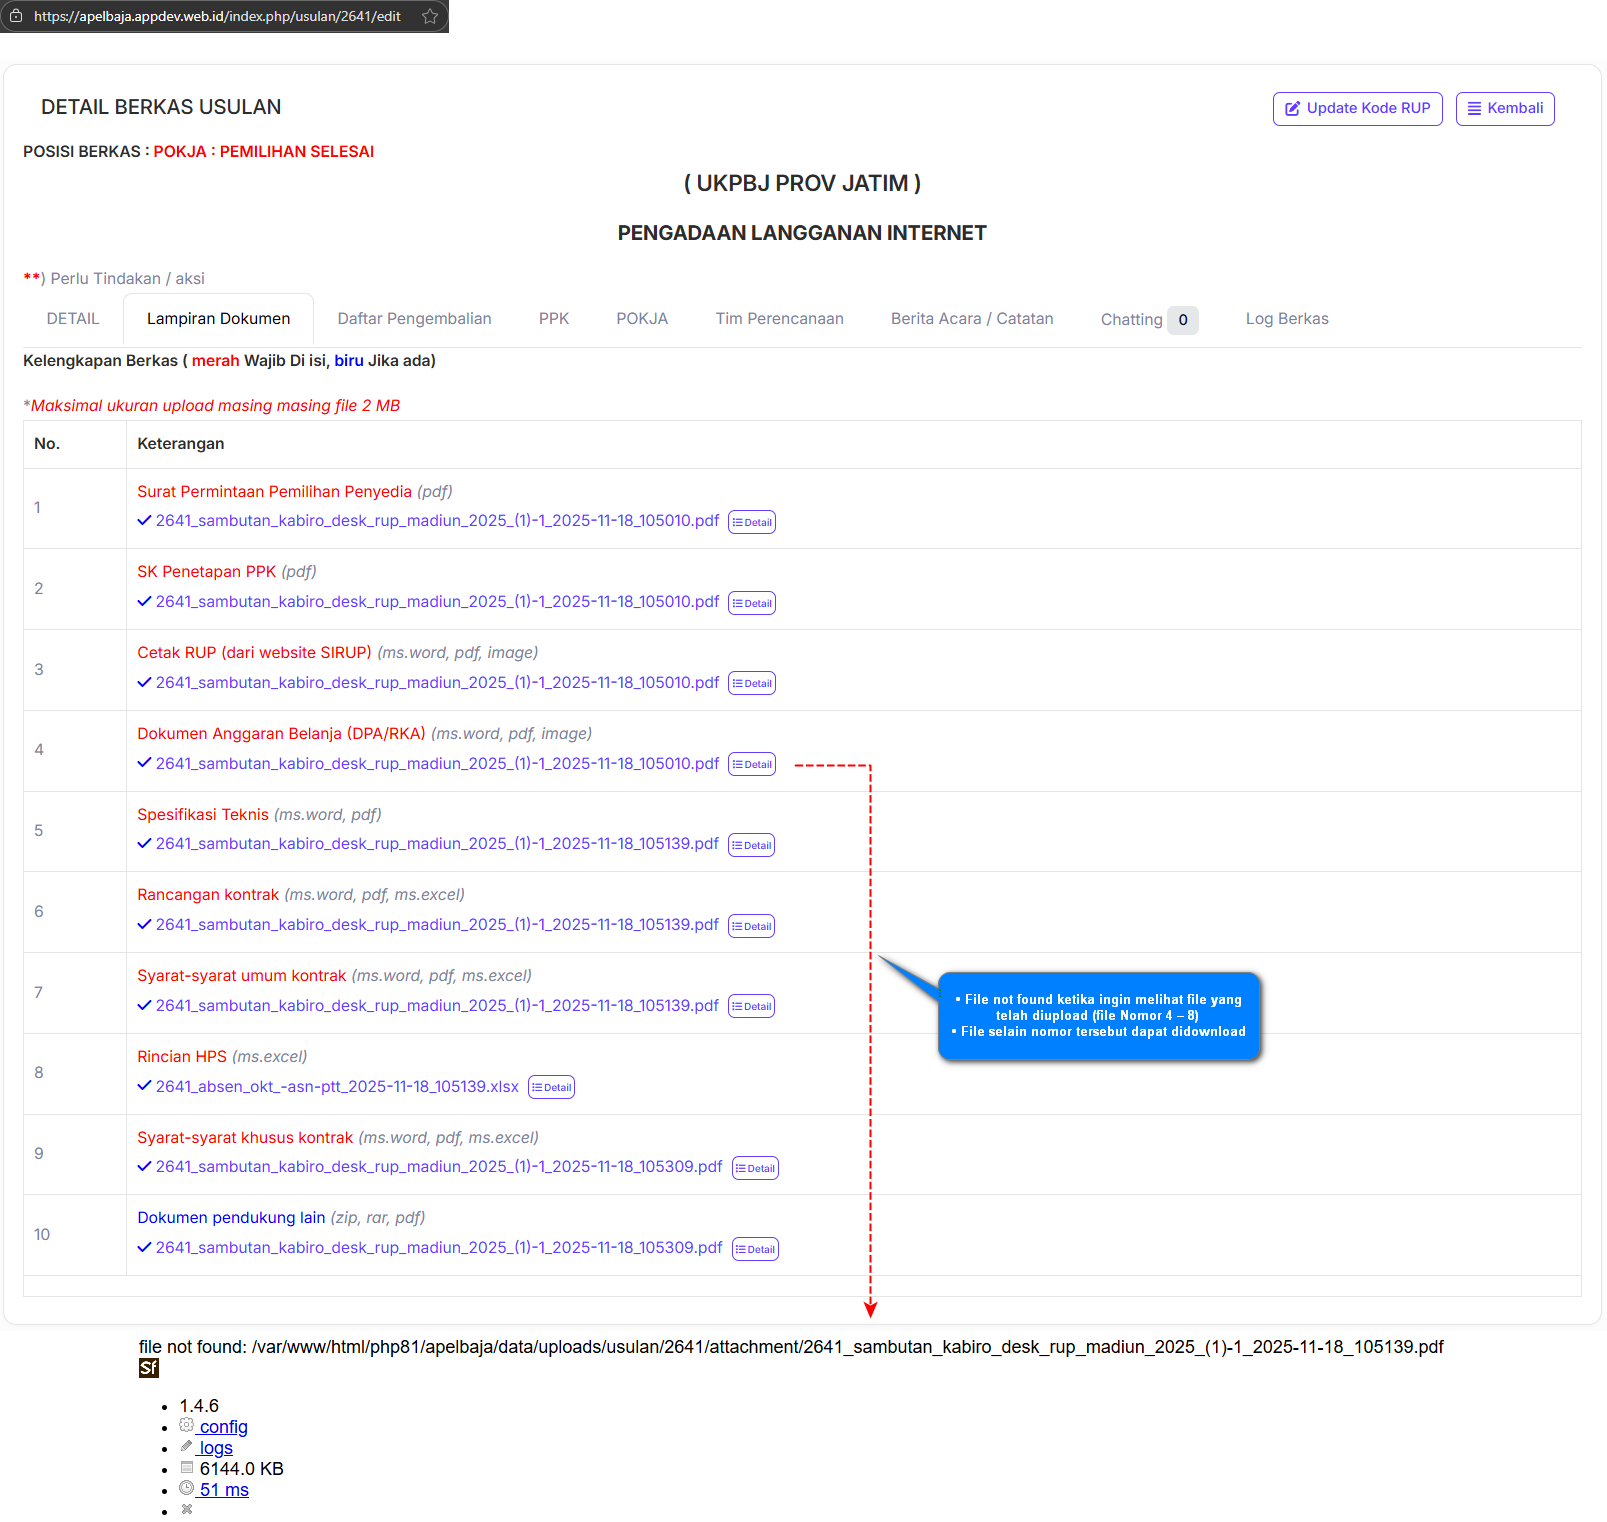Open Detail for Dokumen pendukung lain file
This screenshot has height=1522, width=1607.
pos(756,1249)
